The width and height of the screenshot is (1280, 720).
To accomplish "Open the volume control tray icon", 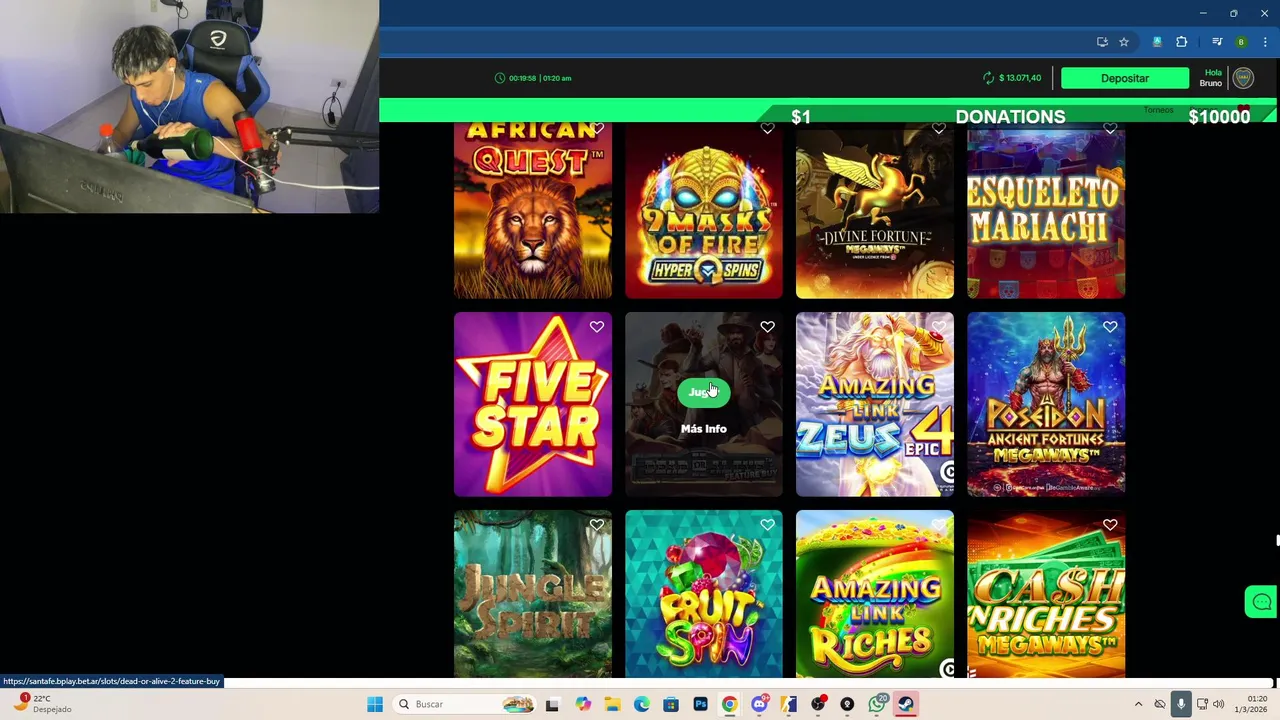I will (1219, 704).
